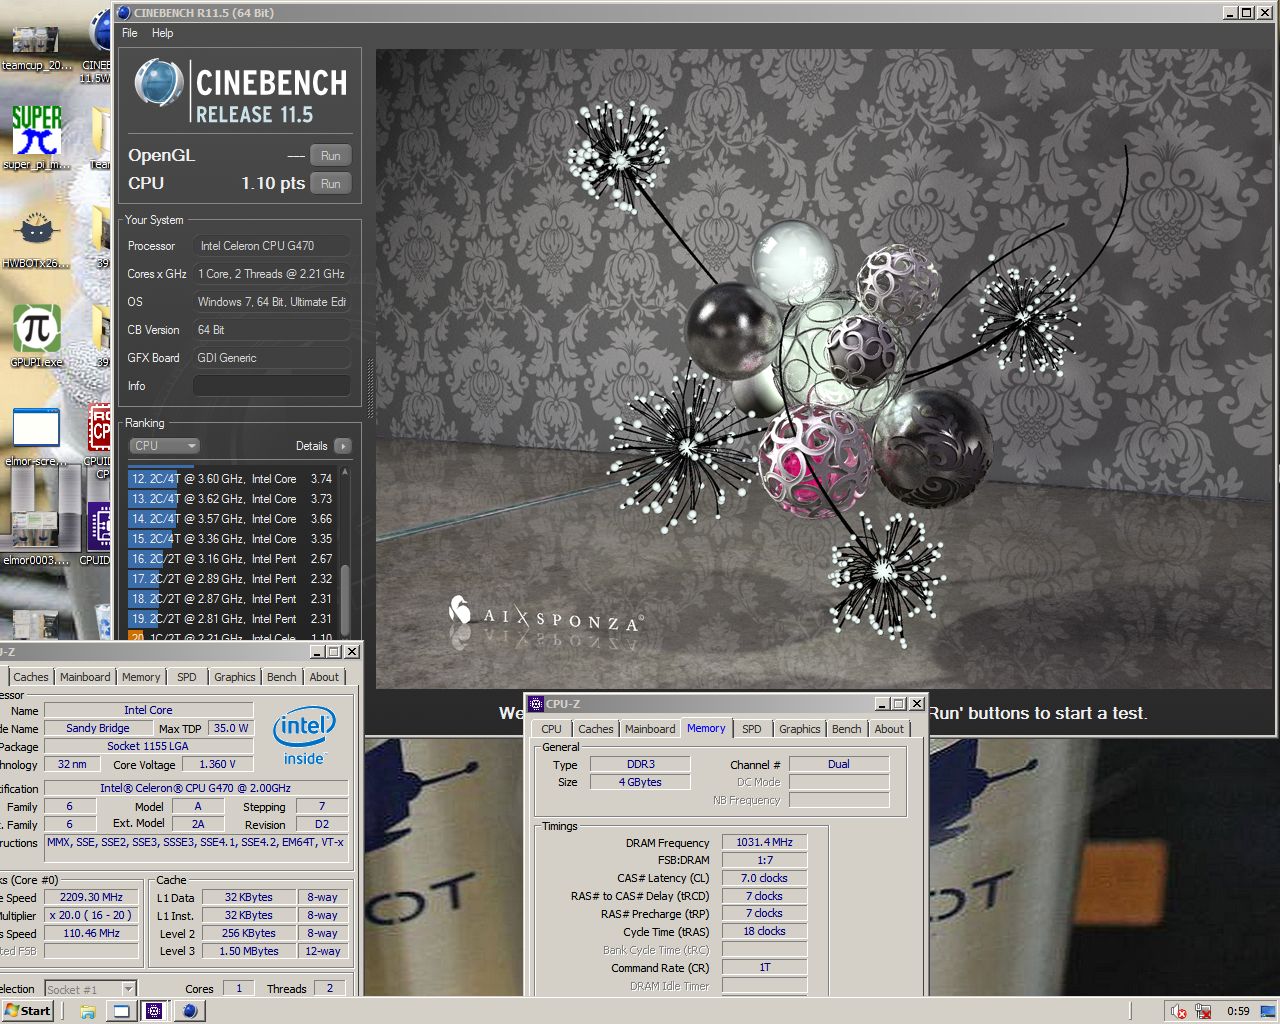Viewport: 1280px width, 1024px height.
Task: Open Windows Explorer from the taskbar
Action: click(88, 1011)
